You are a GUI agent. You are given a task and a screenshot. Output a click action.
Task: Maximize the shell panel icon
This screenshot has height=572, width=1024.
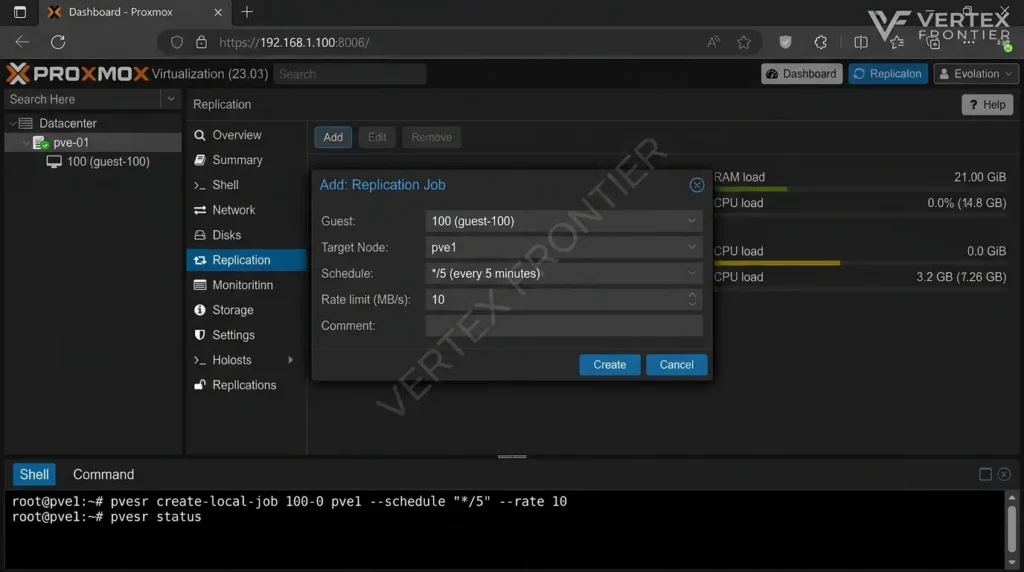(985, 474)
